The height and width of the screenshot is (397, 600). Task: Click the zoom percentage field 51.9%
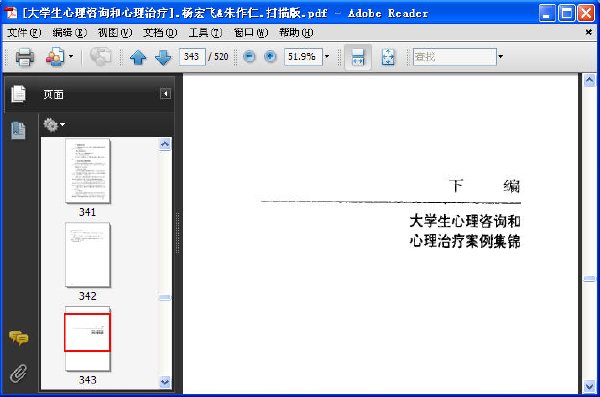[303, 57]
